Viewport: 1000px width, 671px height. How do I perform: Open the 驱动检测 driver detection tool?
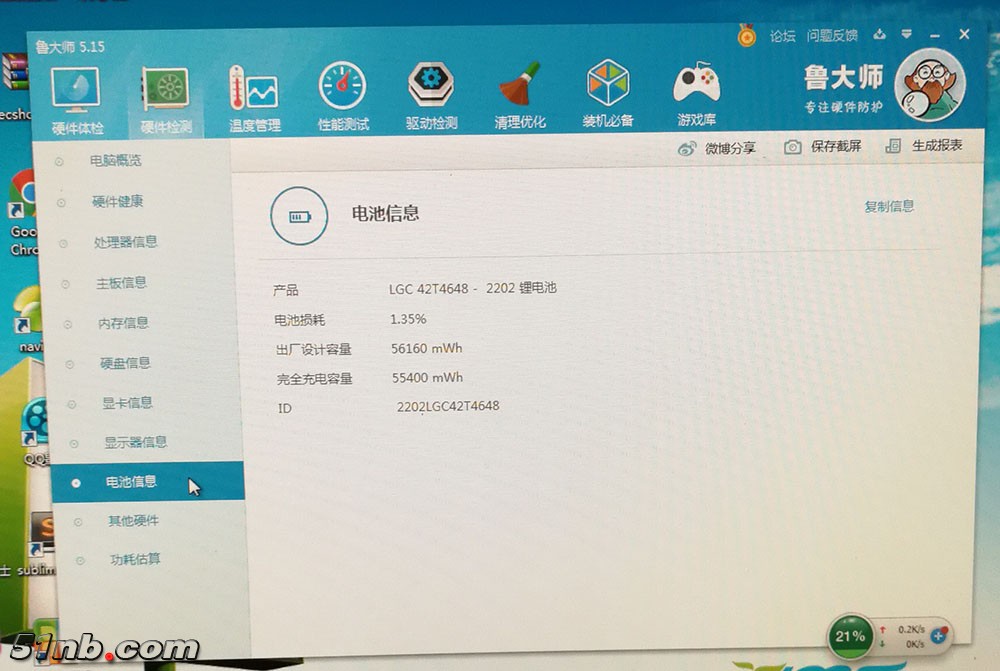tap(431, 96)
